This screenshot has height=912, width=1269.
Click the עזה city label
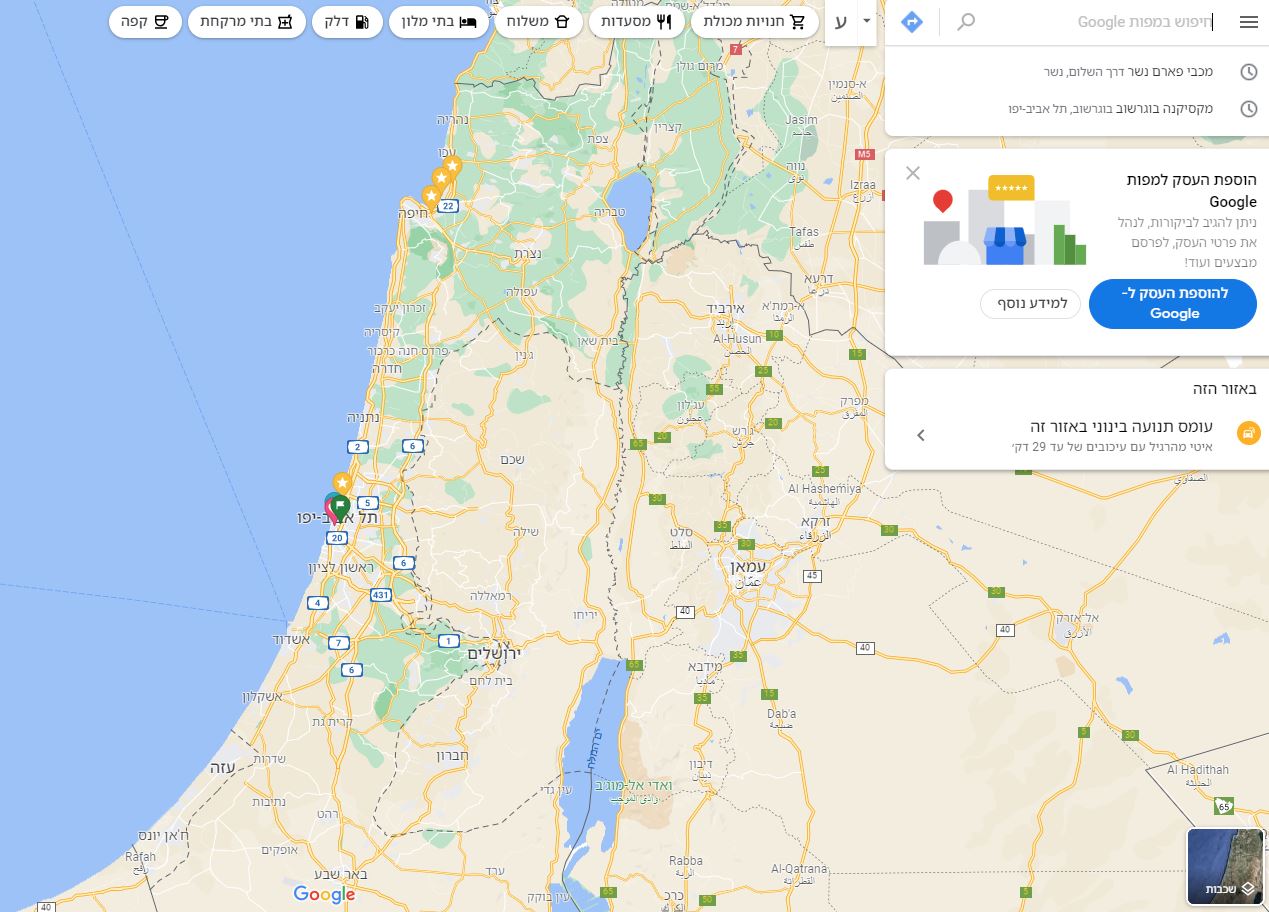coord(222,768)
